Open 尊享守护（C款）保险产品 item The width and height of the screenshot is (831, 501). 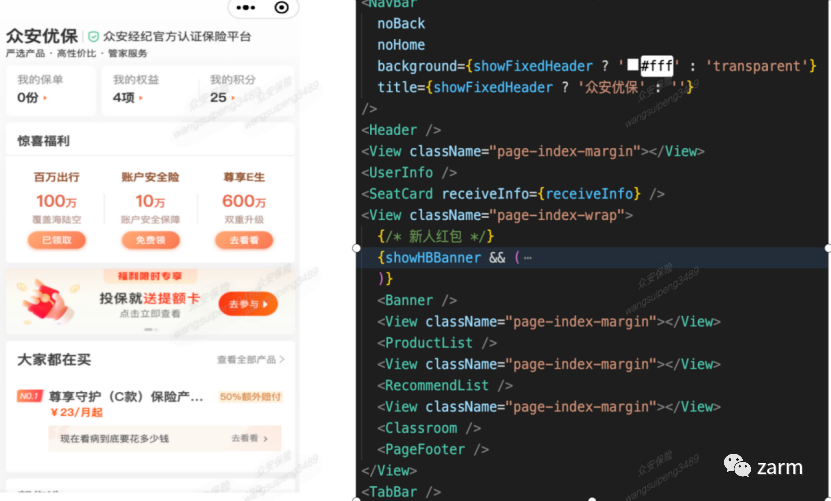[x=126, y=397]
